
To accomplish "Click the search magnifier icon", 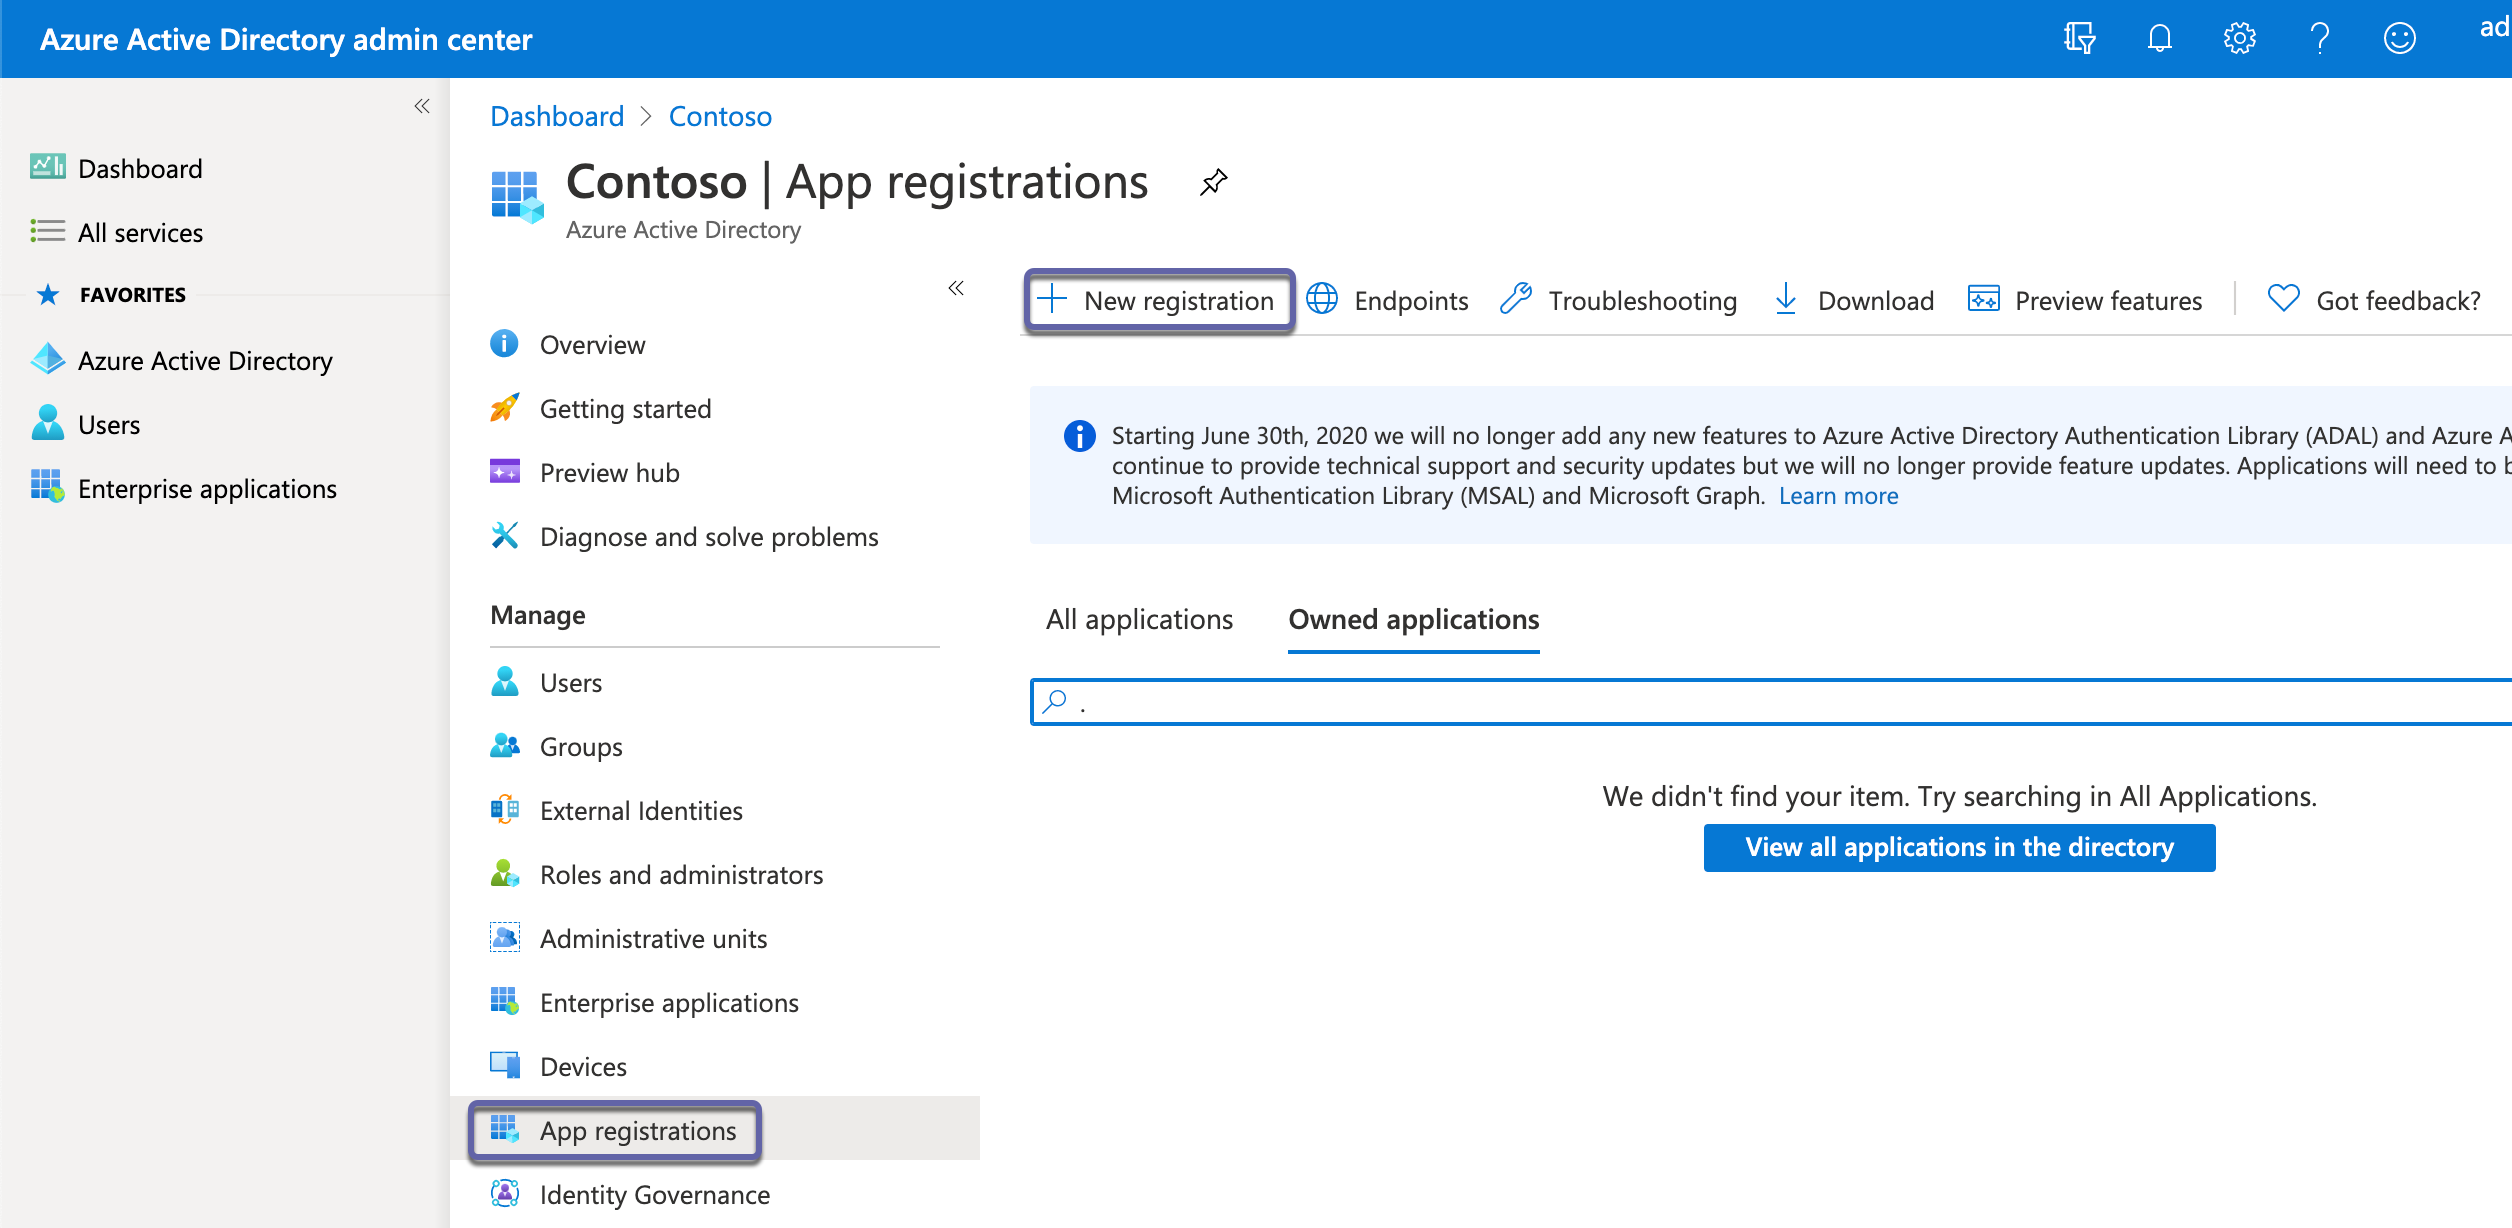I will coord(1055,702).
